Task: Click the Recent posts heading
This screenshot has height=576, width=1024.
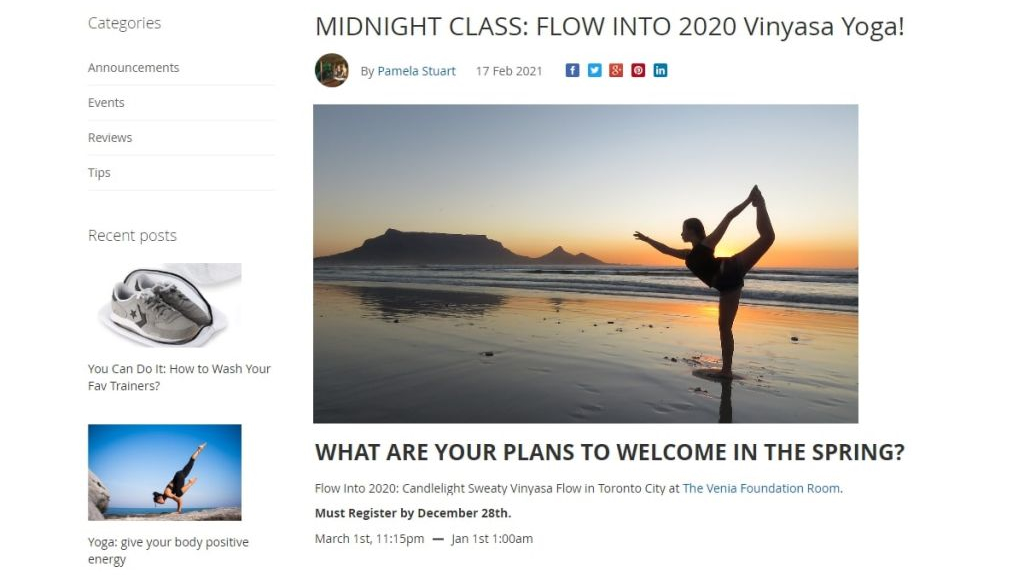Action: tap(132, 235)
